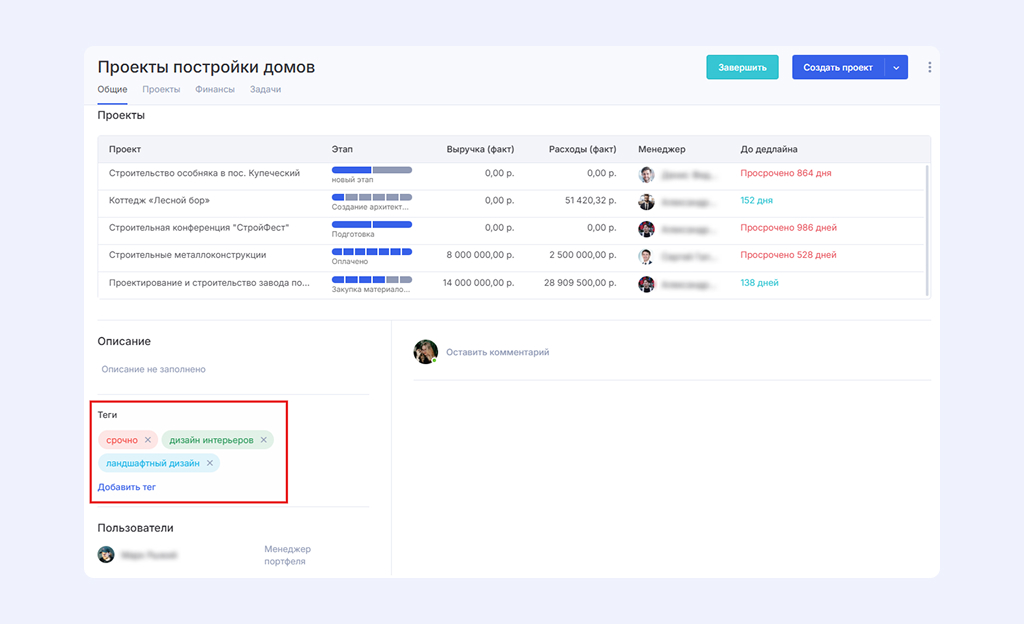Image resolution: width=1024 pixels, height=624 pixels.
Task: Go to the Задачи tab
Action: click(265, 90)
